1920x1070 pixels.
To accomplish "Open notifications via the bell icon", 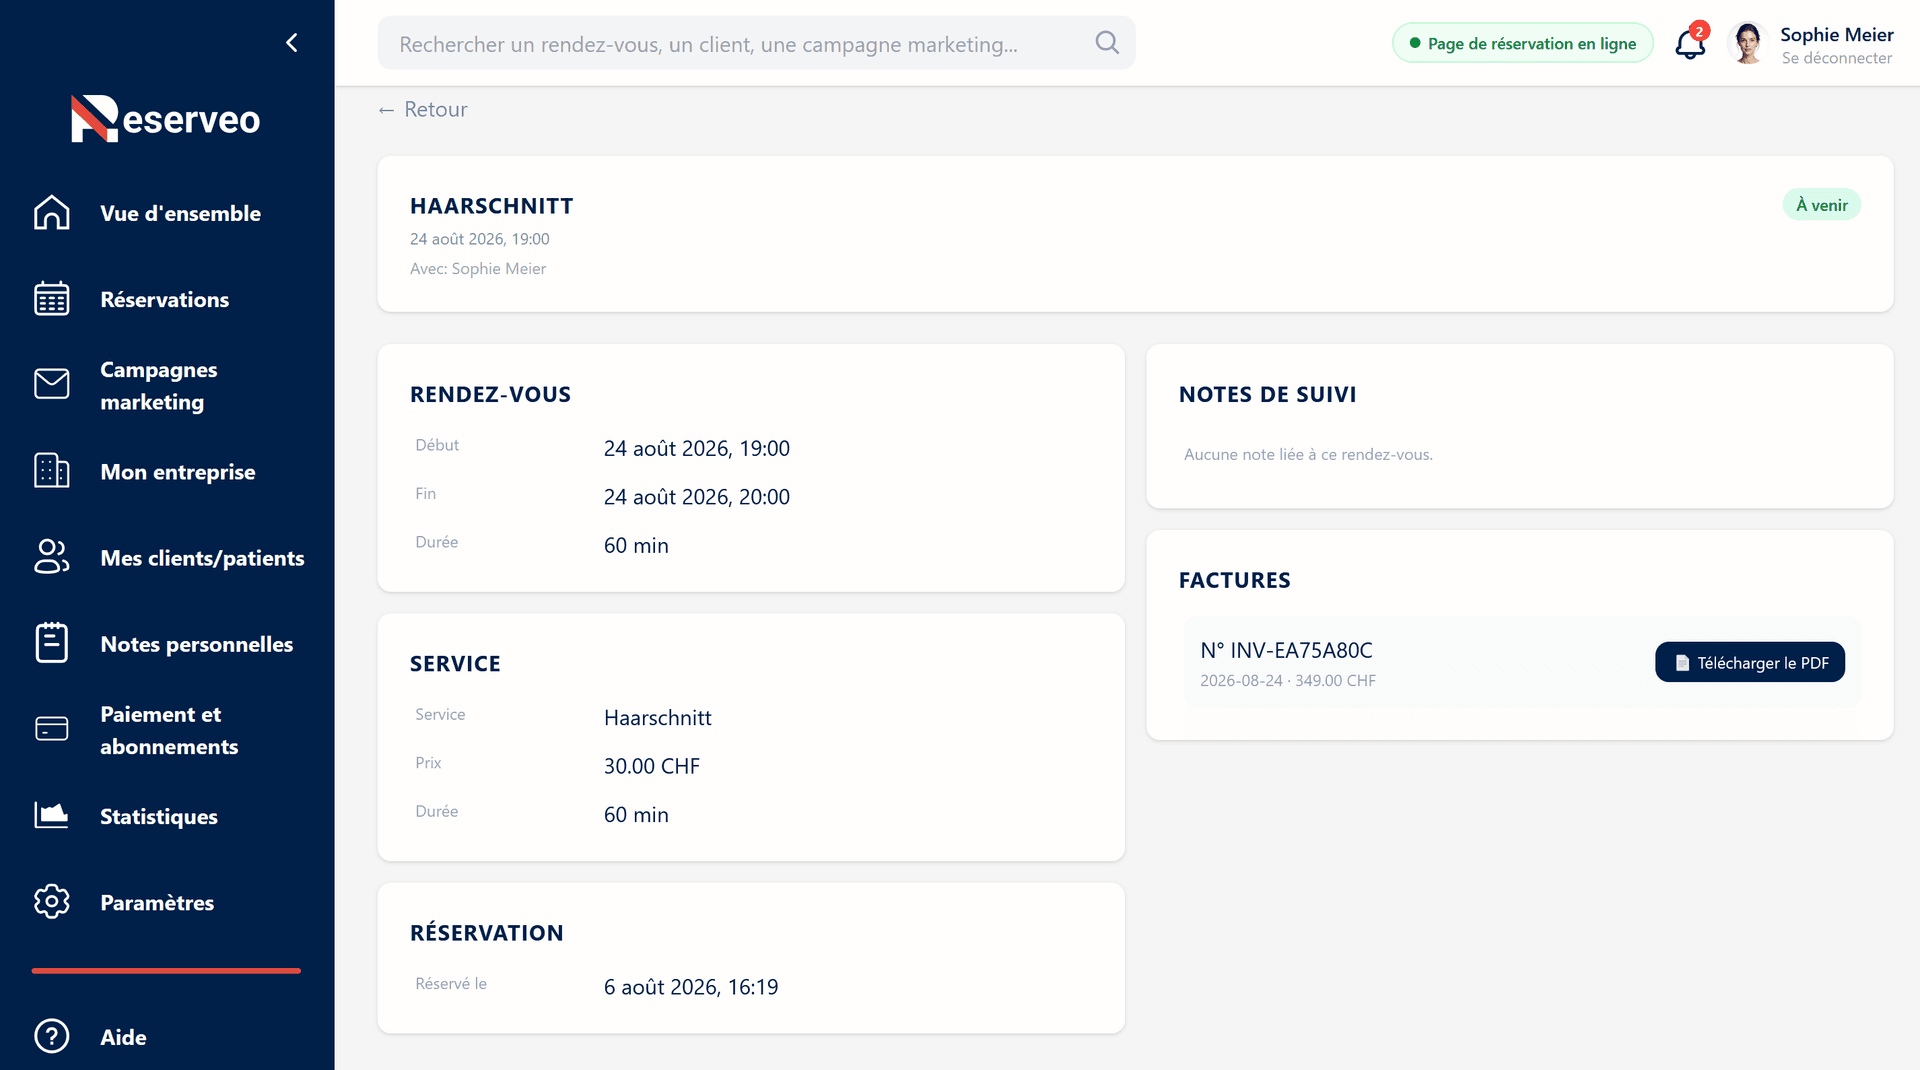I will (x=1690, y=43).
